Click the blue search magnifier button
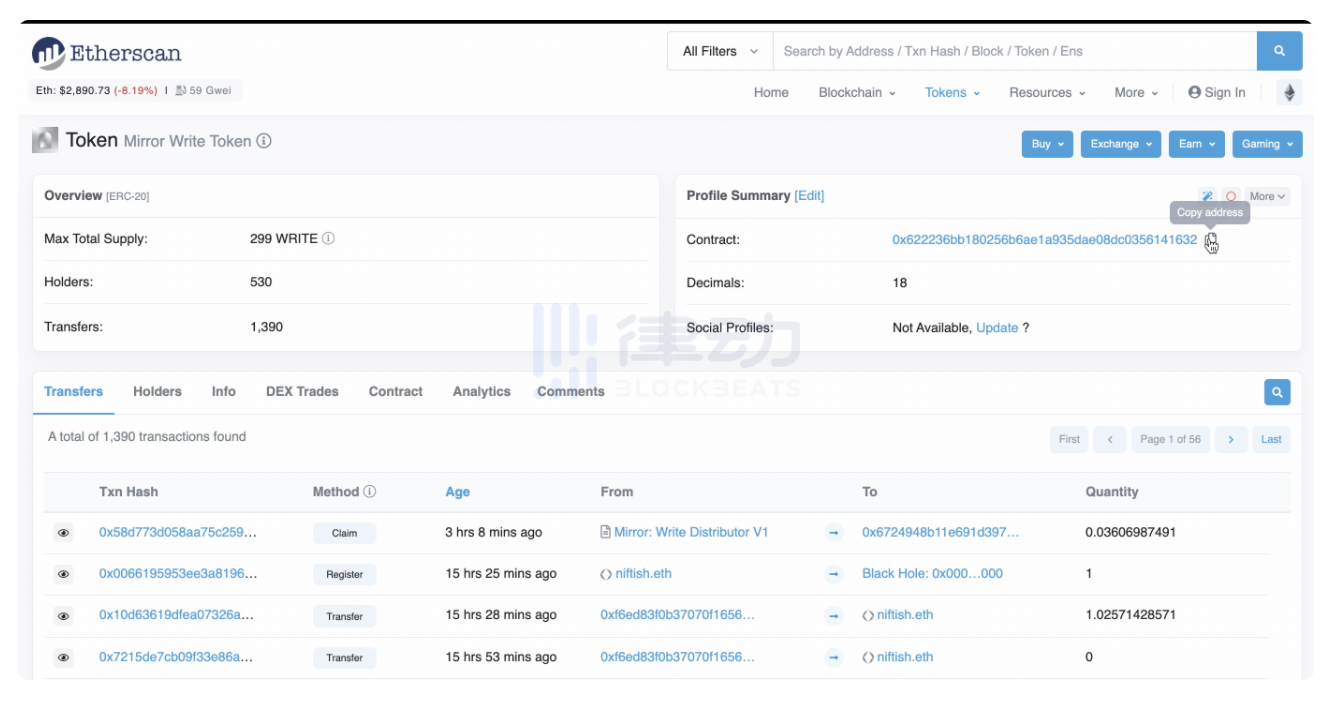 tap(1279, 51)
